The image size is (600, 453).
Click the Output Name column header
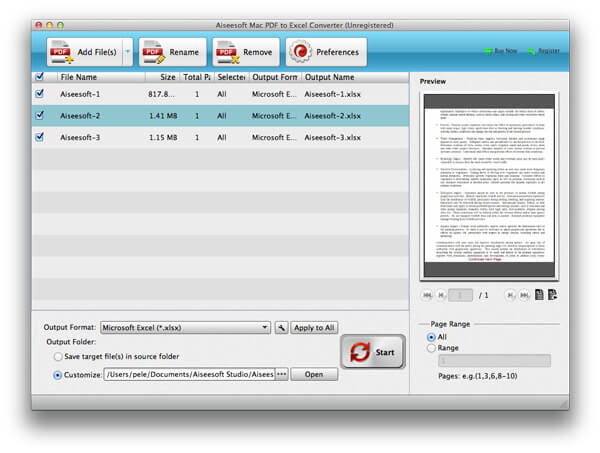[355, 77]
